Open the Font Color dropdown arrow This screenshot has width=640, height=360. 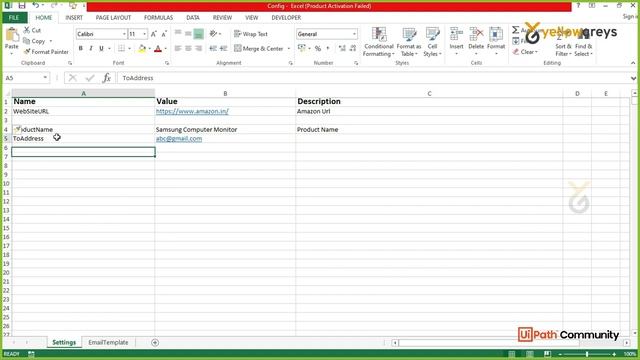coord(165,49)
